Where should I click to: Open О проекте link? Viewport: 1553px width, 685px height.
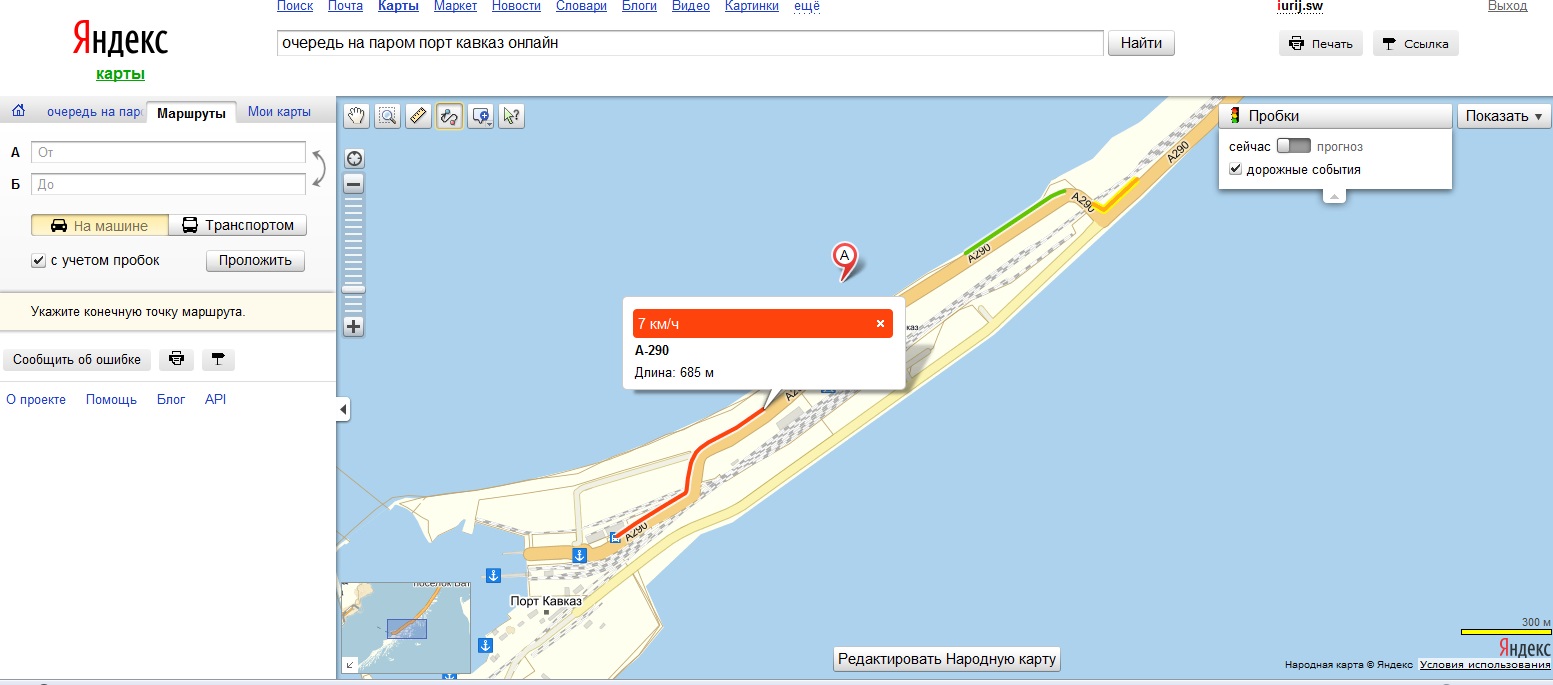[x=36, y=399]
